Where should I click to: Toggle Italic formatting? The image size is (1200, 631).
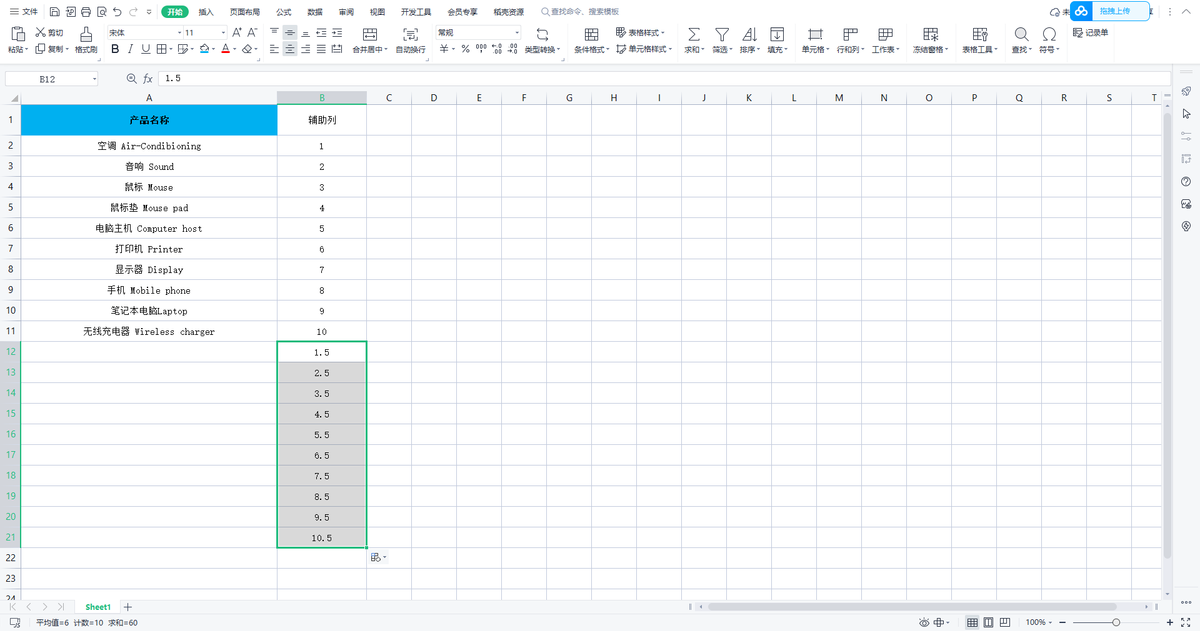[130, 48]
